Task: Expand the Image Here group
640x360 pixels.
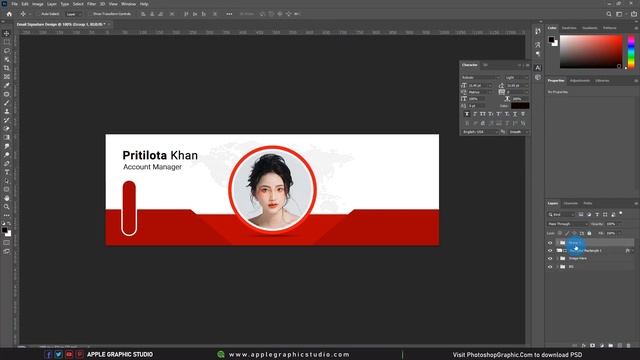Action: coord(557,259)
